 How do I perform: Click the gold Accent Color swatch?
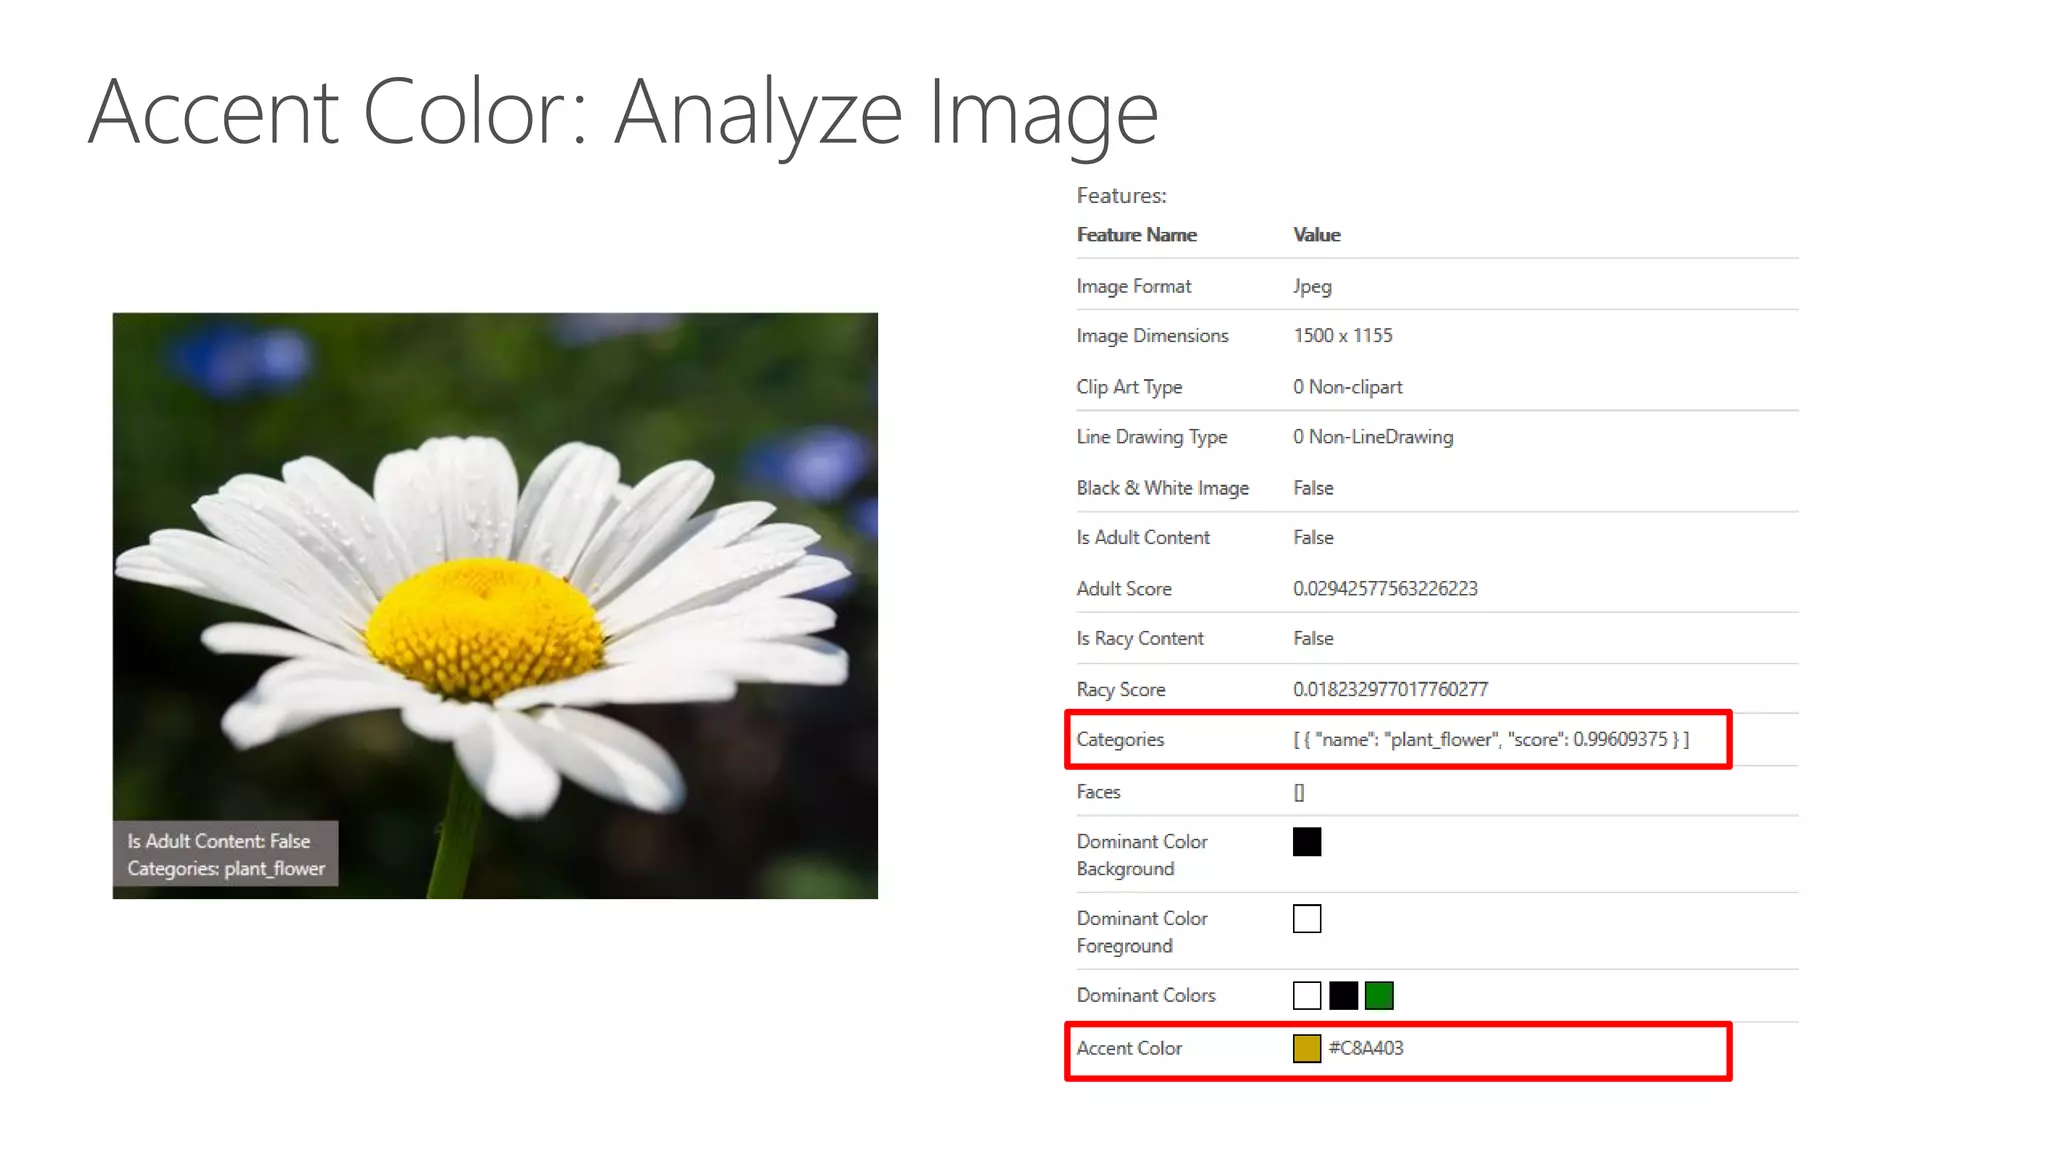click(x=1306, y=1048)
